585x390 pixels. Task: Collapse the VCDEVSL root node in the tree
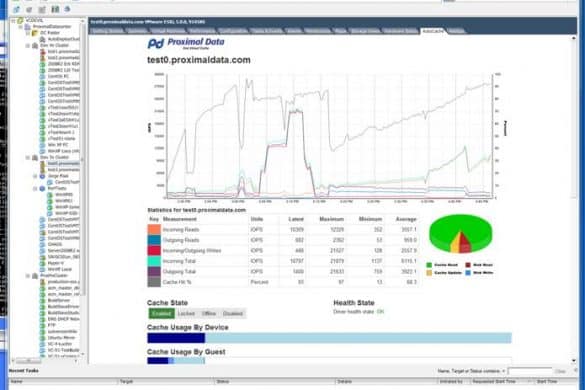(x=13, y=21)
